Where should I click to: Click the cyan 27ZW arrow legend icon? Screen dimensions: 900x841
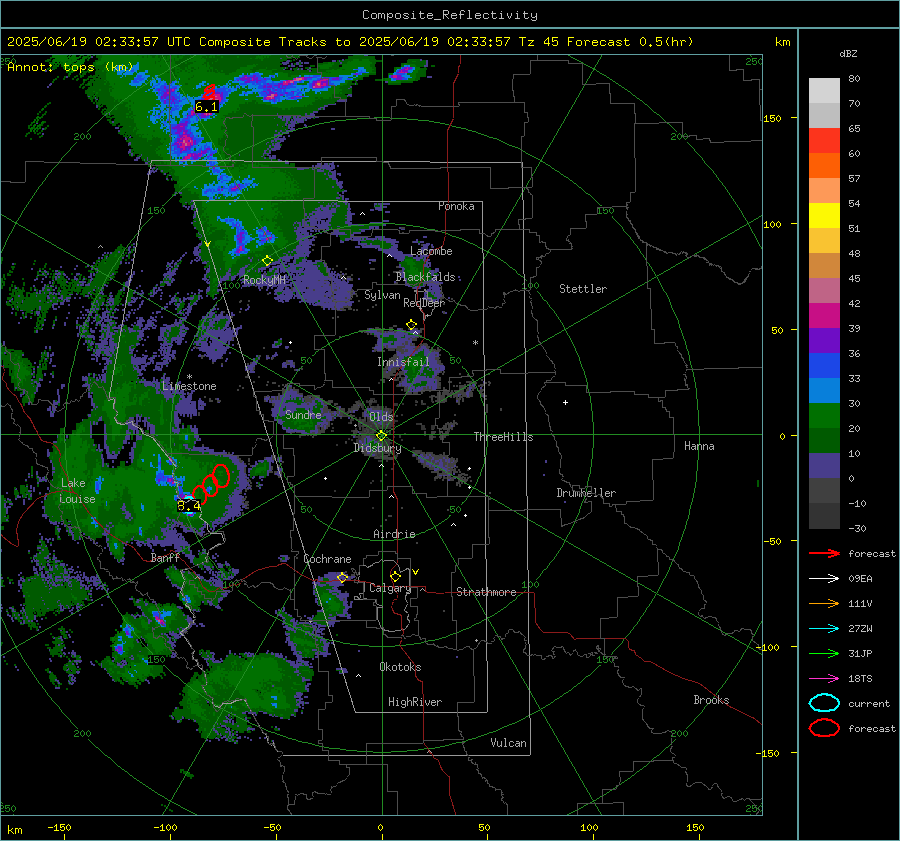pos(824,629)
